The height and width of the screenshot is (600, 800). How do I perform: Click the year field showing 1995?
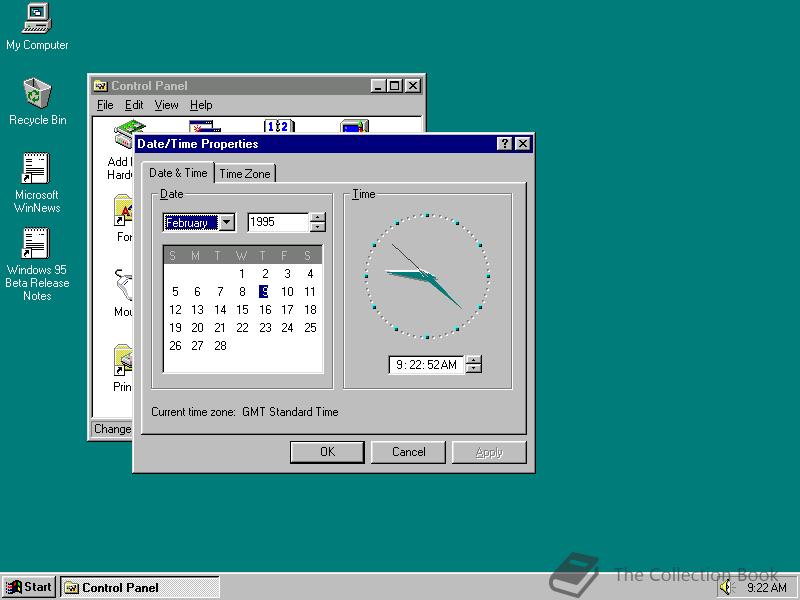click(278, 222)
